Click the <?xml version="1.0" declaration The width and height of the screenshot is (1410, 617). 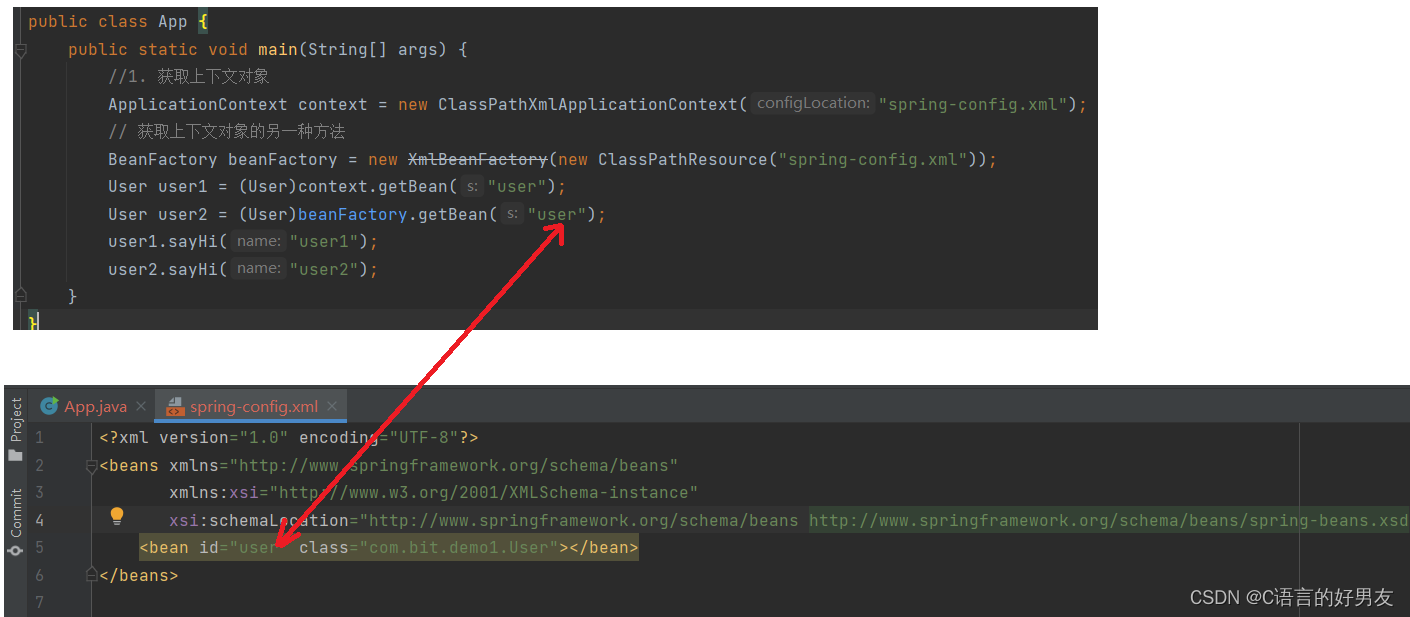pos(194,438)
